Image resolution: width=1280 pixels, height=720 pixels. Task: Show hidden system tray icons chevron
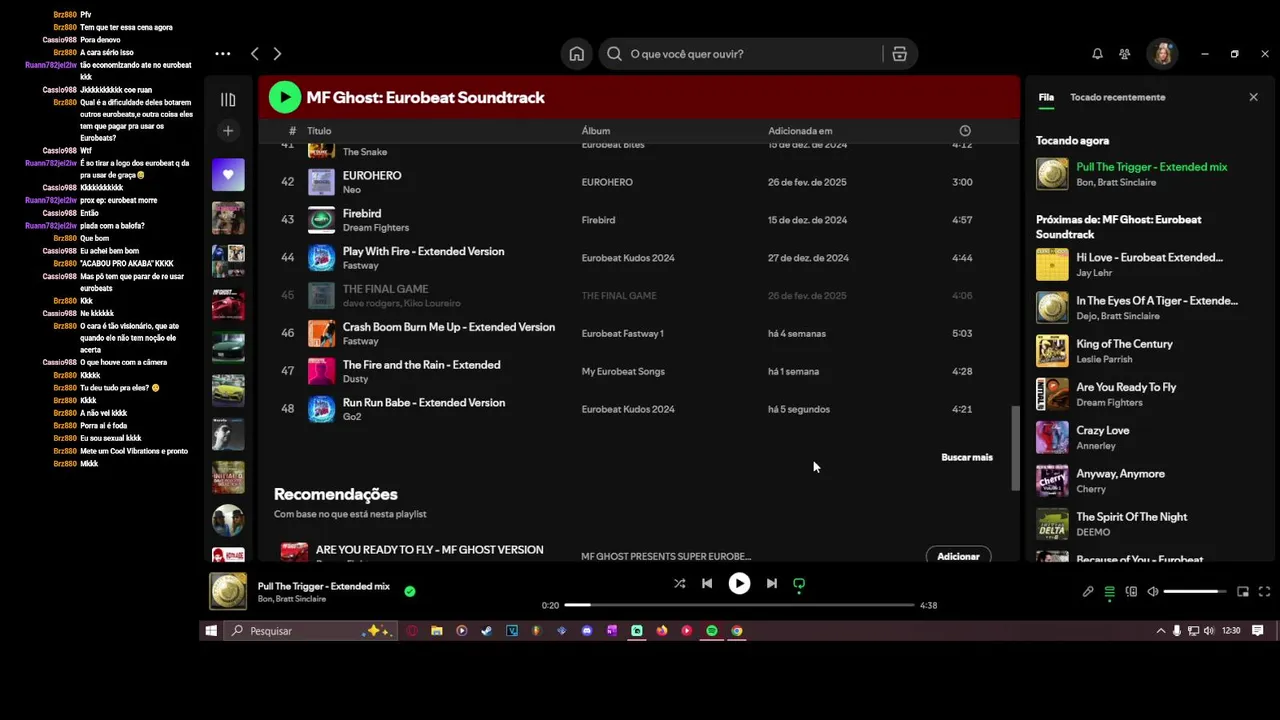(x=1161, y=631)
